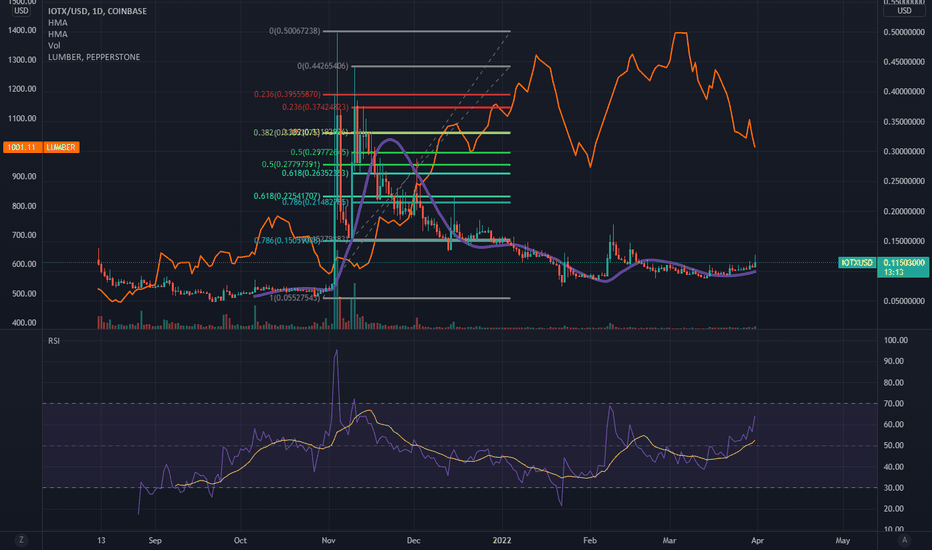
Task: Click the 13 date label on time axis
Action: click(x=101, y=540)
